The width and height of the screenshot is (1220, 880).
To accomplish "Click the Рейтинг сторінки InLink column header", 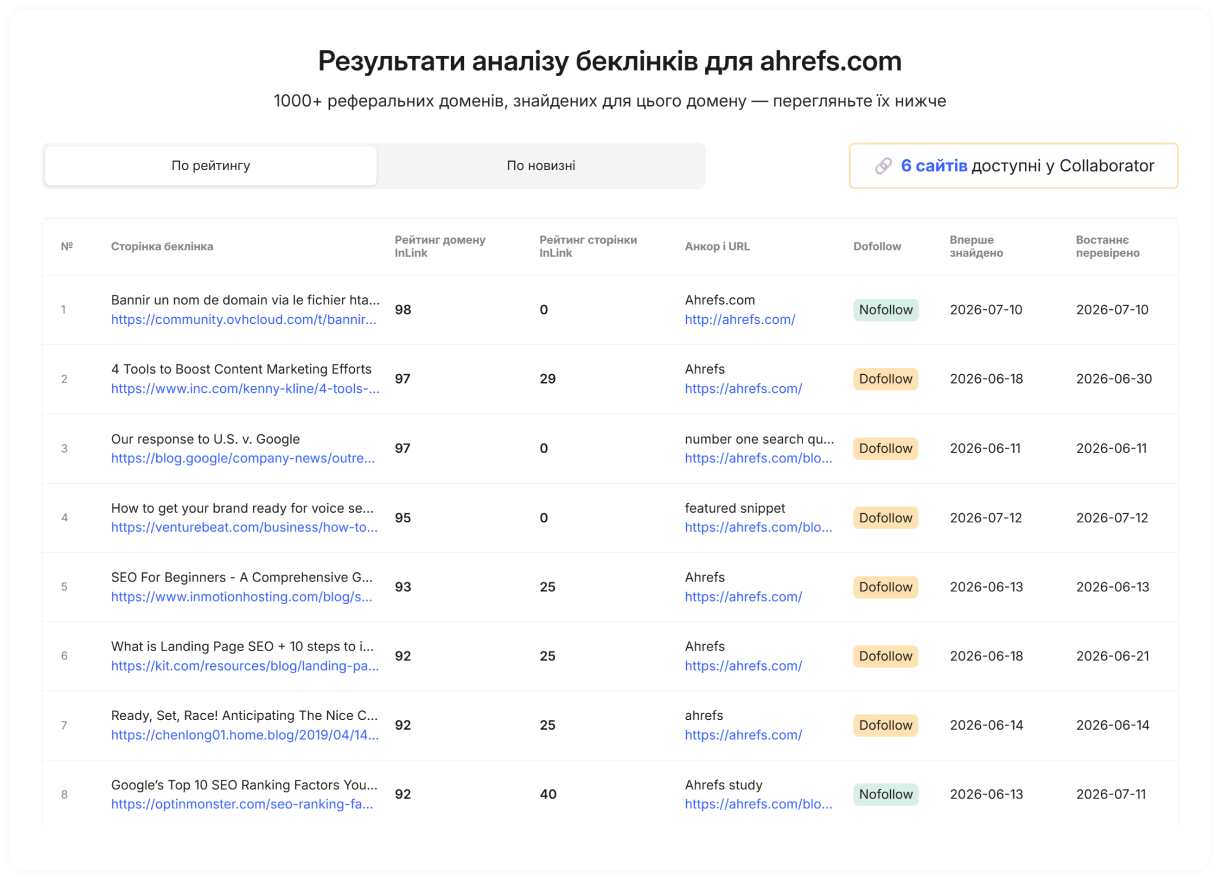I will click(x=588, y=246).
